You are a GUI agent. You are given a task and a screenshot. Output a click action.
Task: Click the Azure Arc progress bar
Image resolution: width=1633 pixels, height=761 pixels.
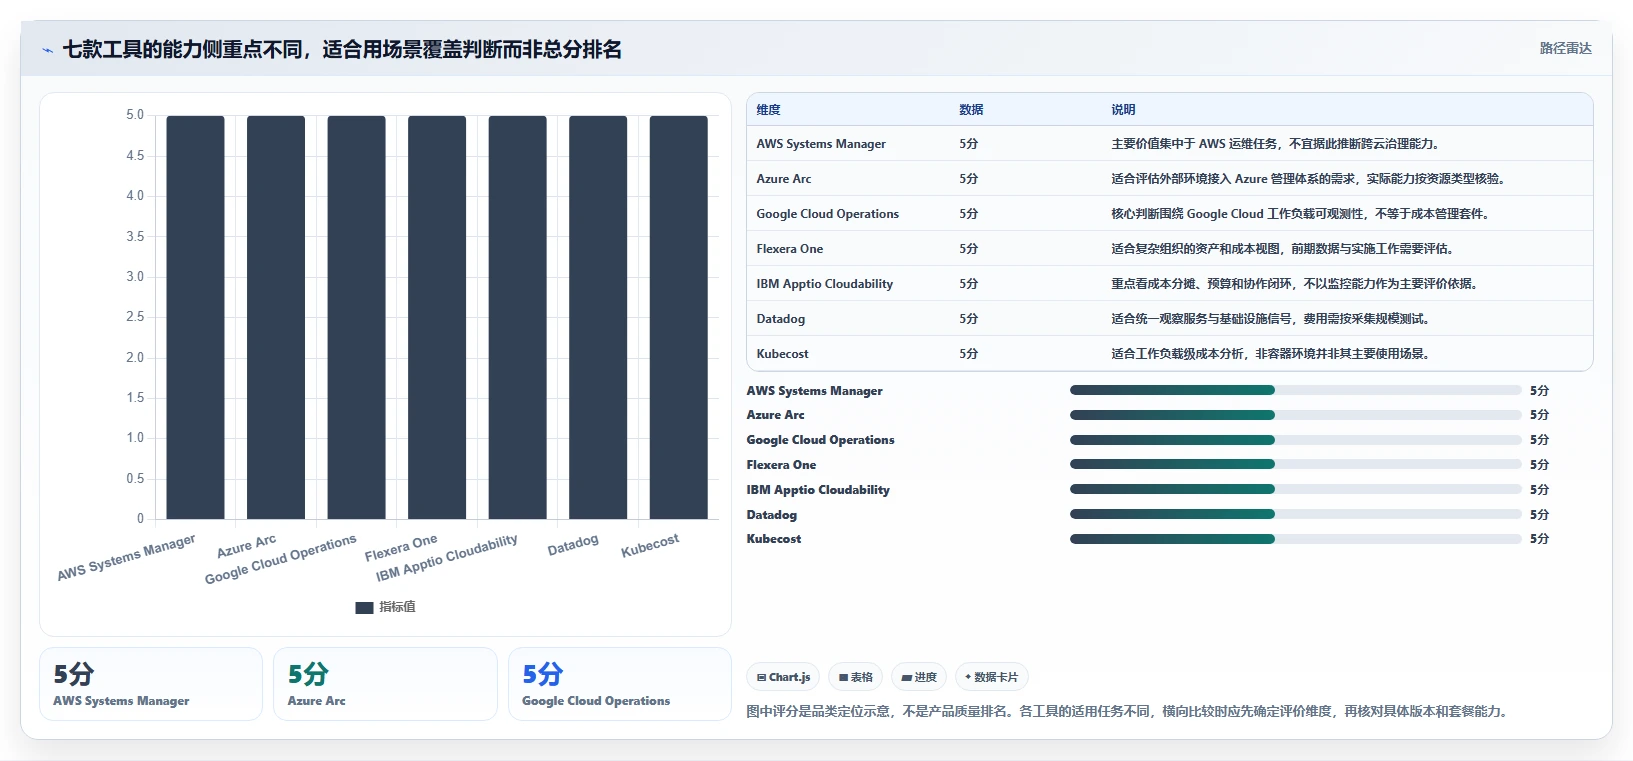tap(1296, 415)
